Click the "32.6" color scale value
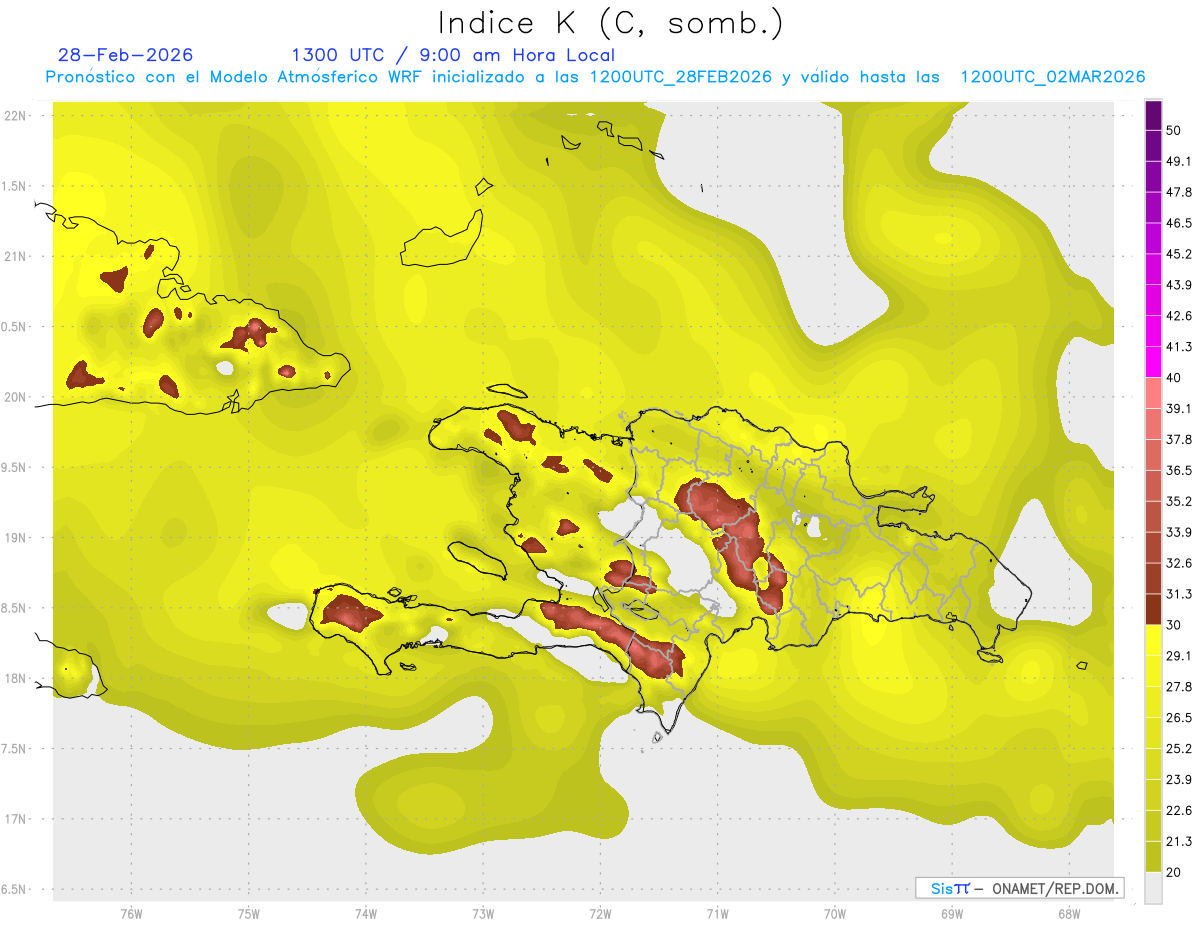 [x=1180, y=563]
